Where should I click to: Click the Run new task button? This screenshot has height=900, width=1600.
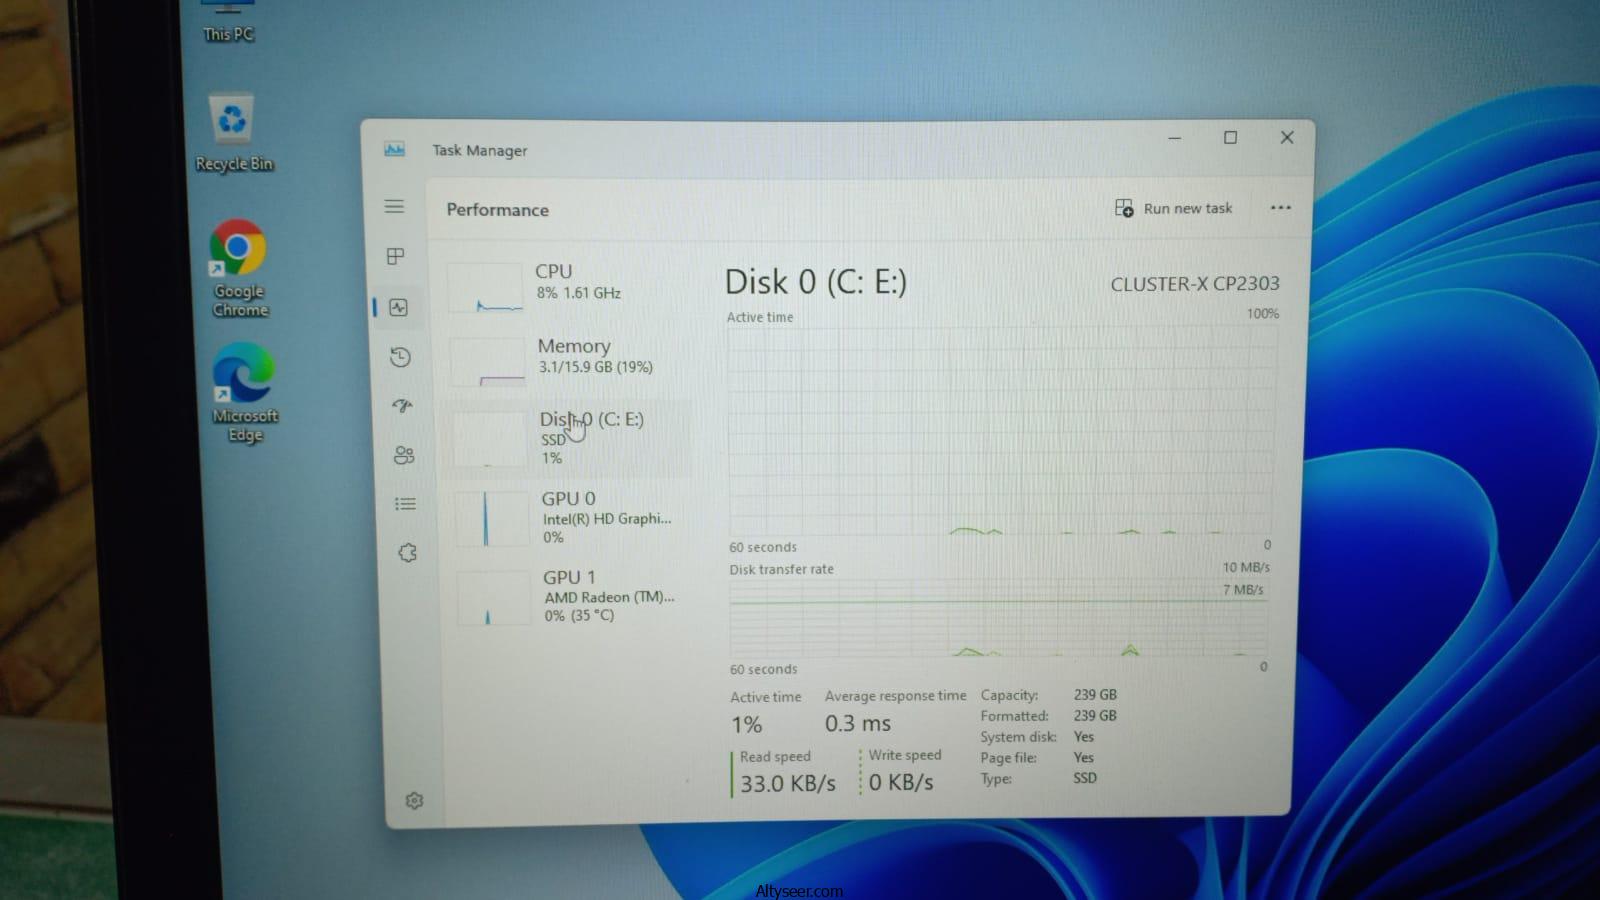point(1174,208)
